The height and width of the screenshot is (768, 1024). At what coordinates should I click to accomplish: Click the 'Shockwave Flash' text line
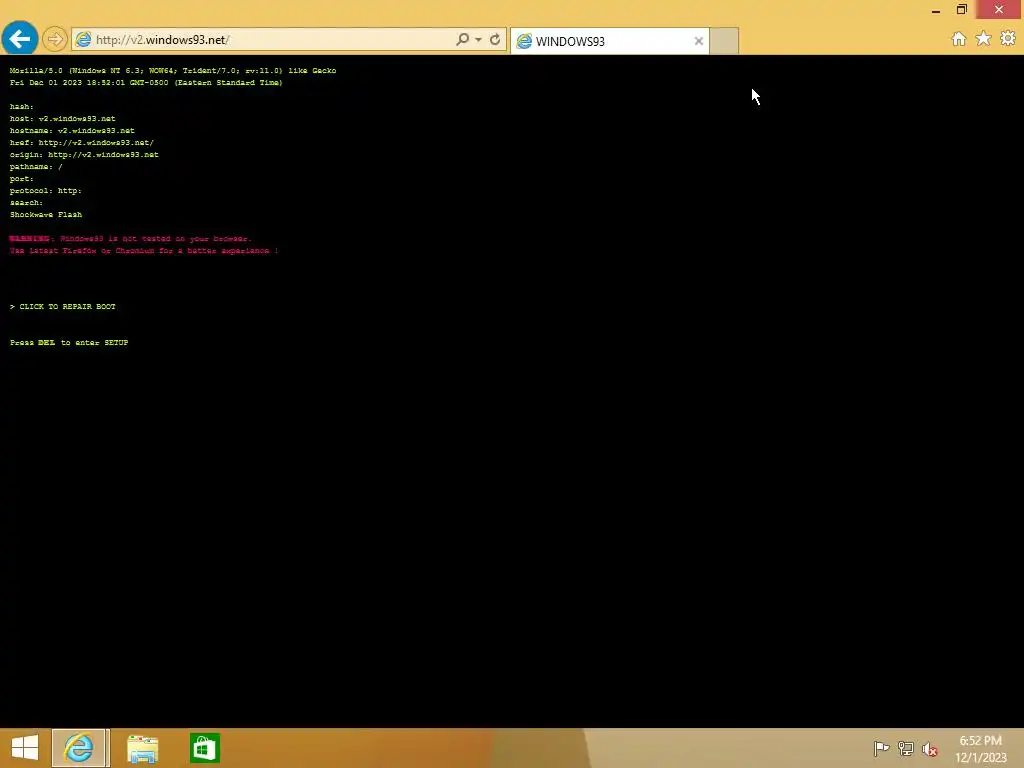pos(46,214)
